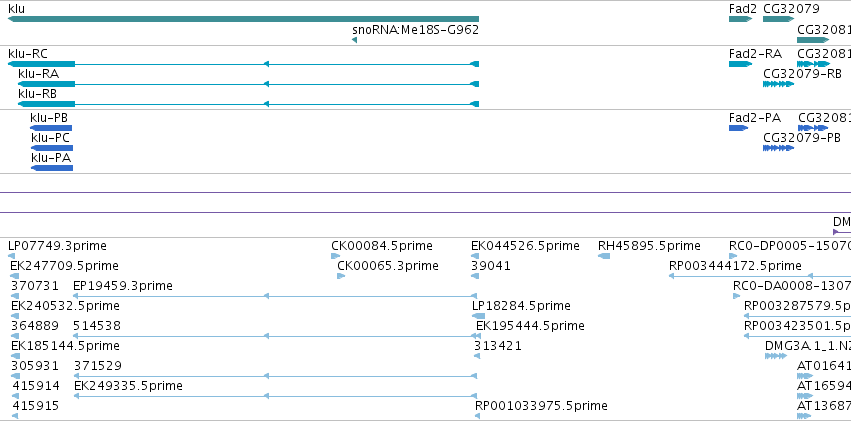Select the EK249335.5prime alignment line
Image resolution: width=851 pixels, height=421 pixels.
(x=275, y=396)
